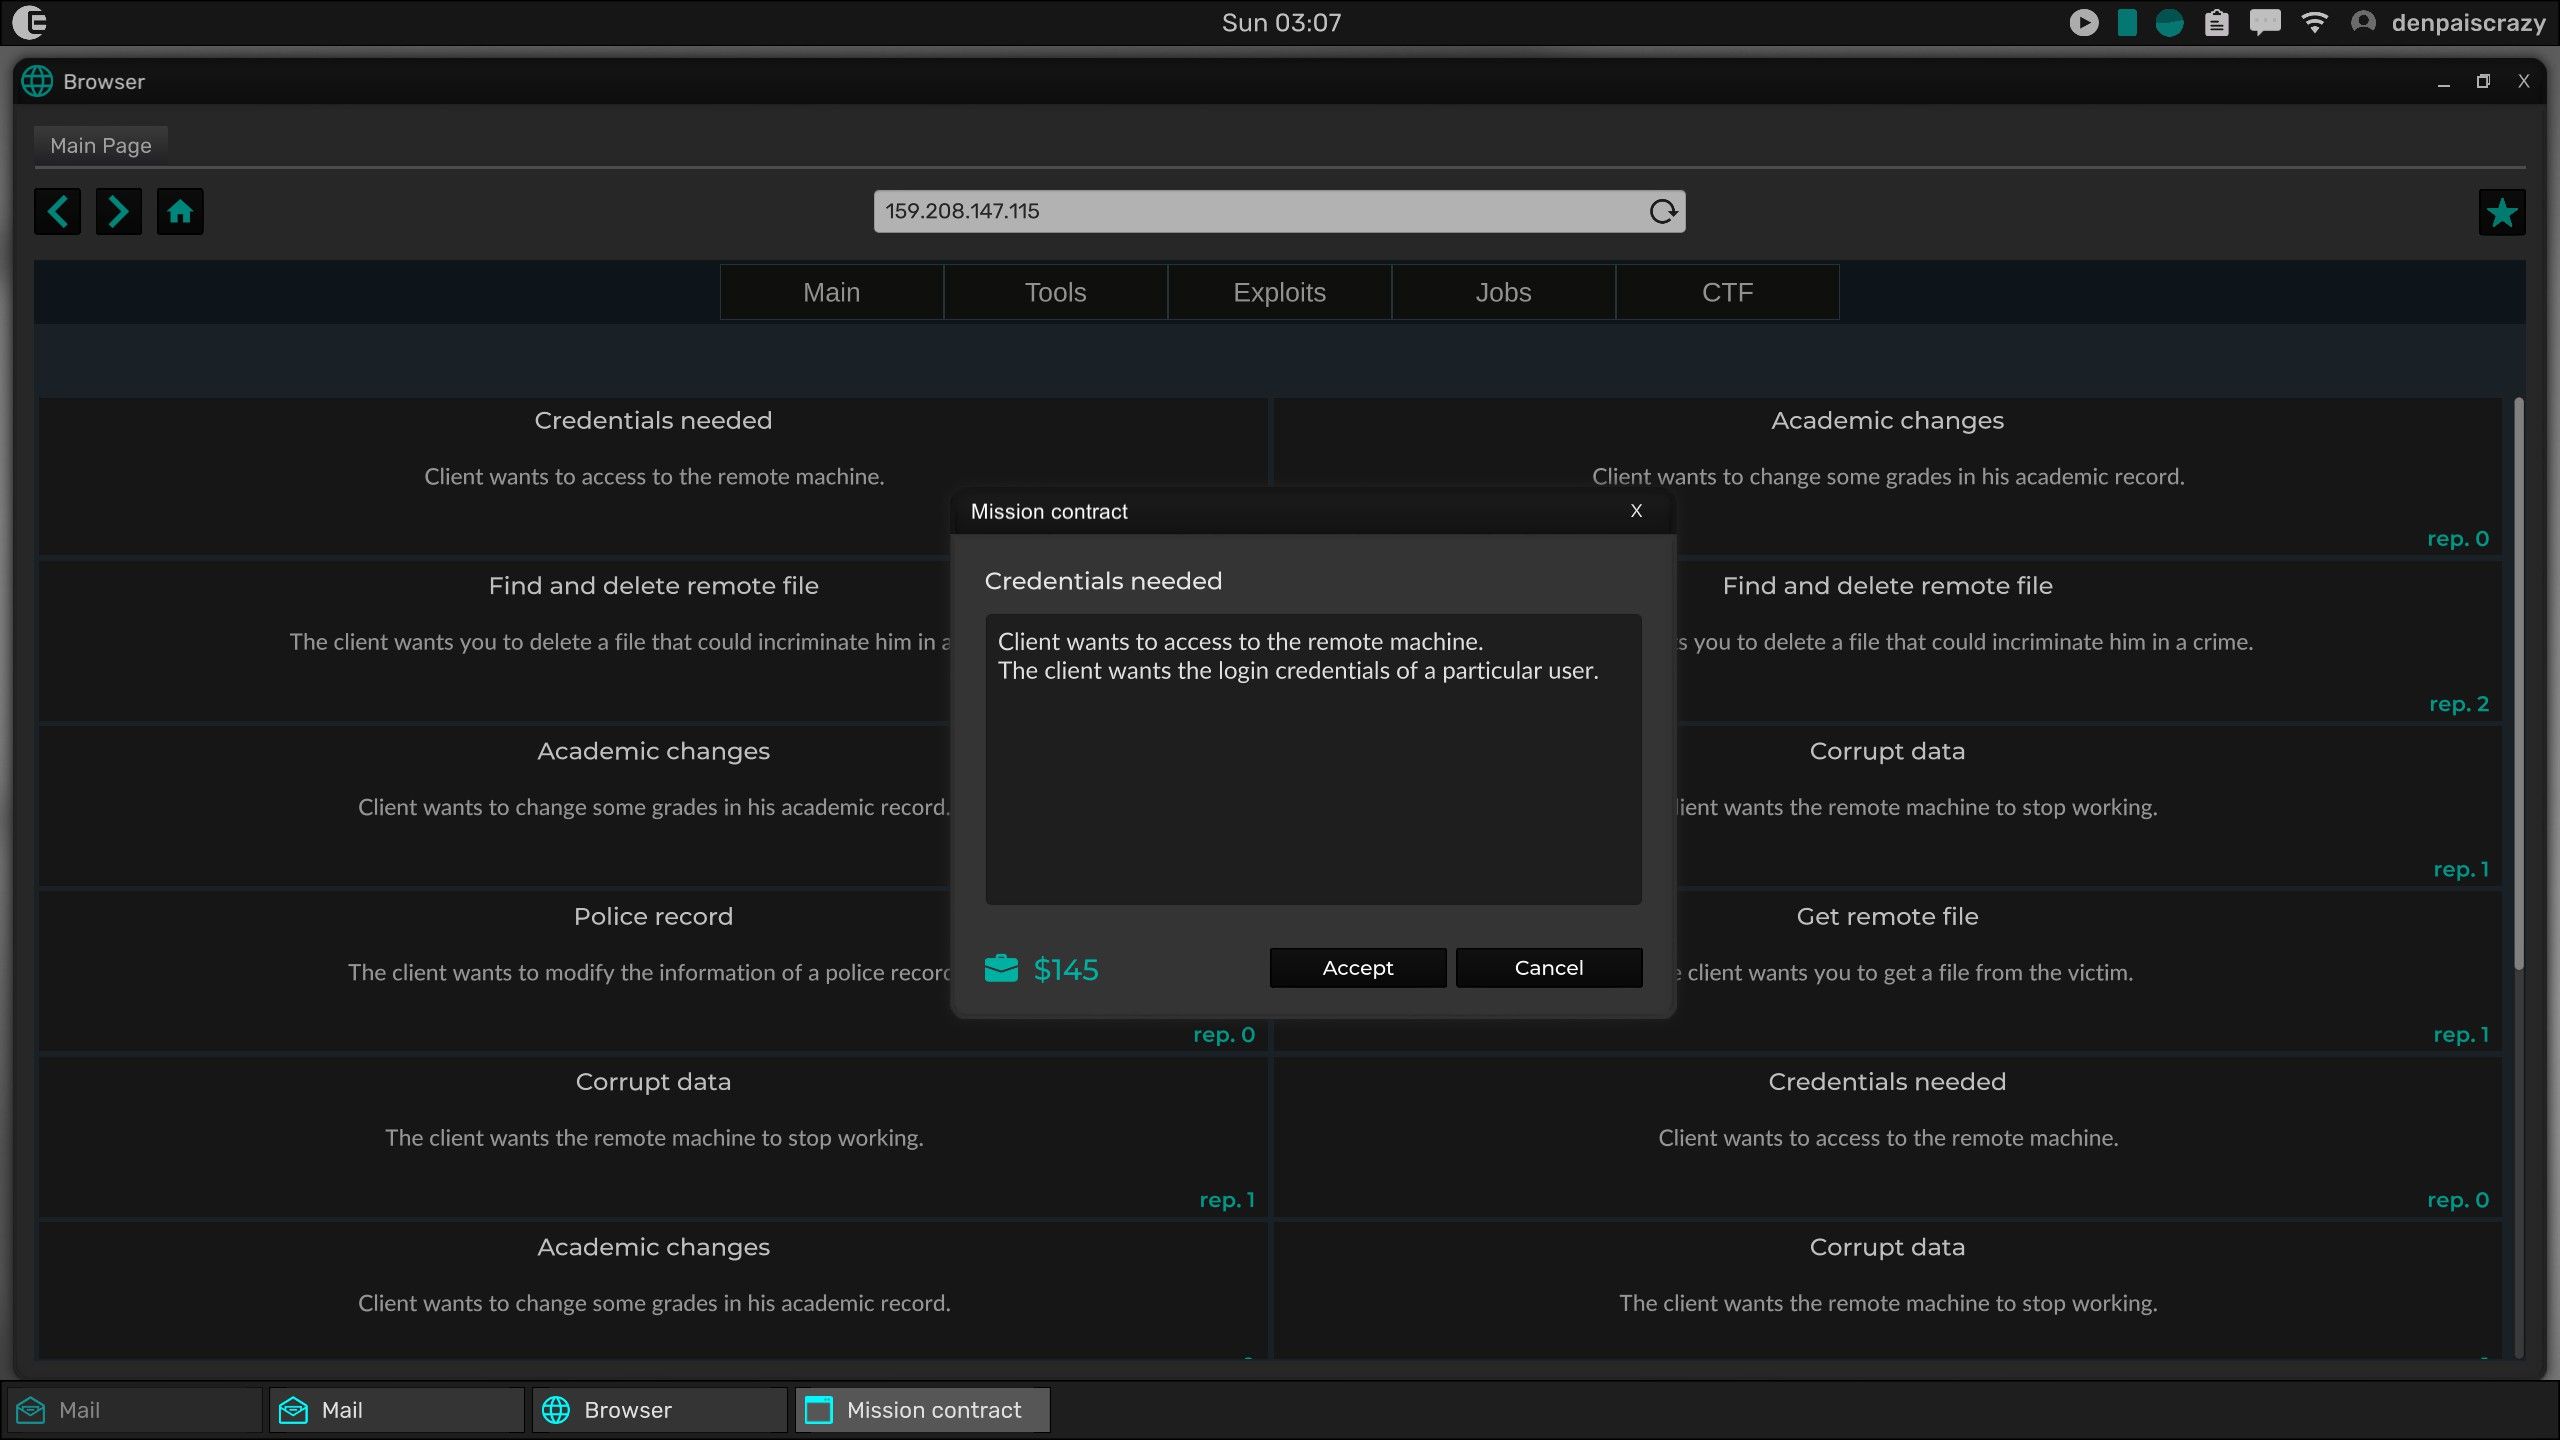Go to the browser home page icon

pos(180,211)
